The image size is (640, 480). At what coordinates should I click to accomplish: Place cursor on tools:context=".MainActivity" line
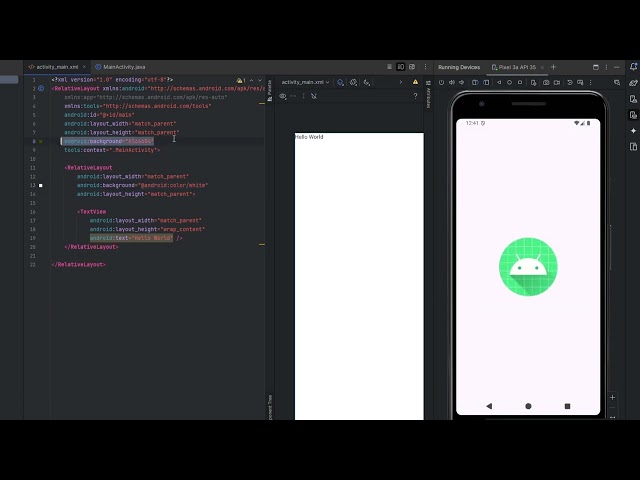click(112, 150)
